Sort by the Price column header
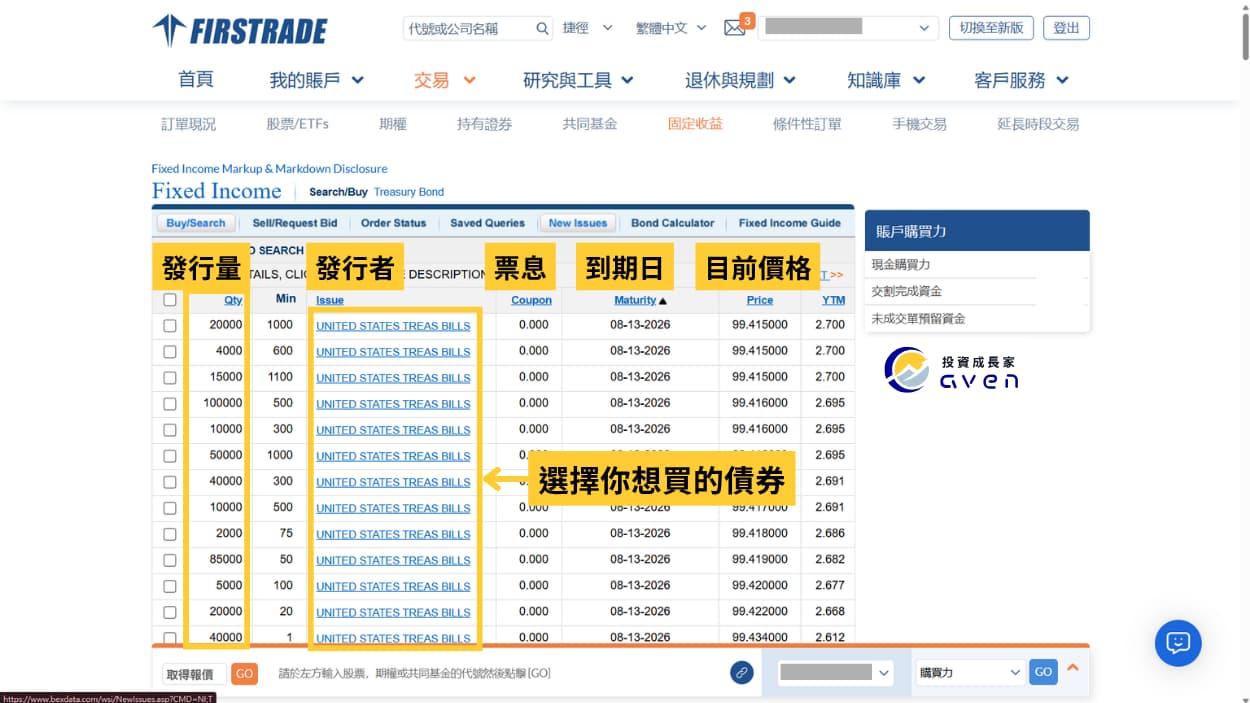The image size is (1250, 703). (760, 300)
